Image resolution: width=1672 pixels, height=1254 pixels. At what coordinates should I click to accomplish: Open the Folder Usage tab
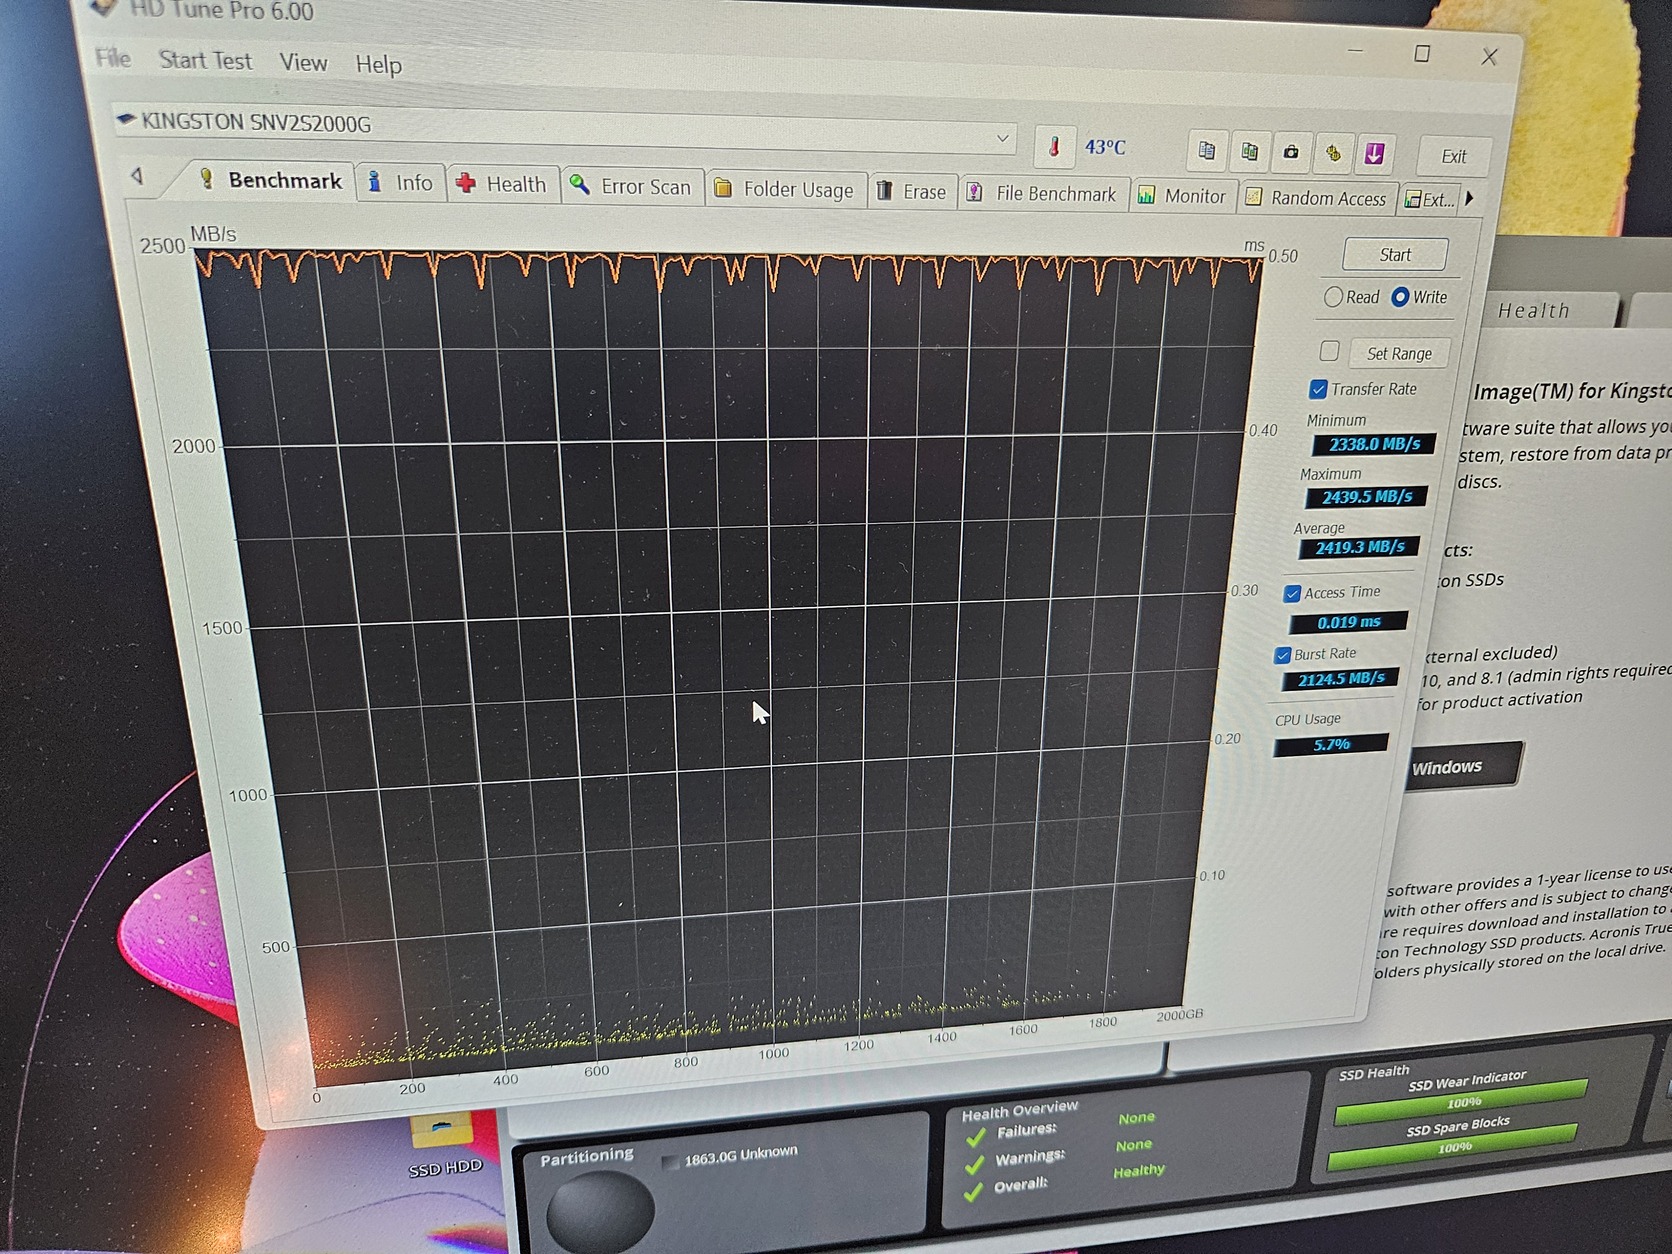click(785, 190)
